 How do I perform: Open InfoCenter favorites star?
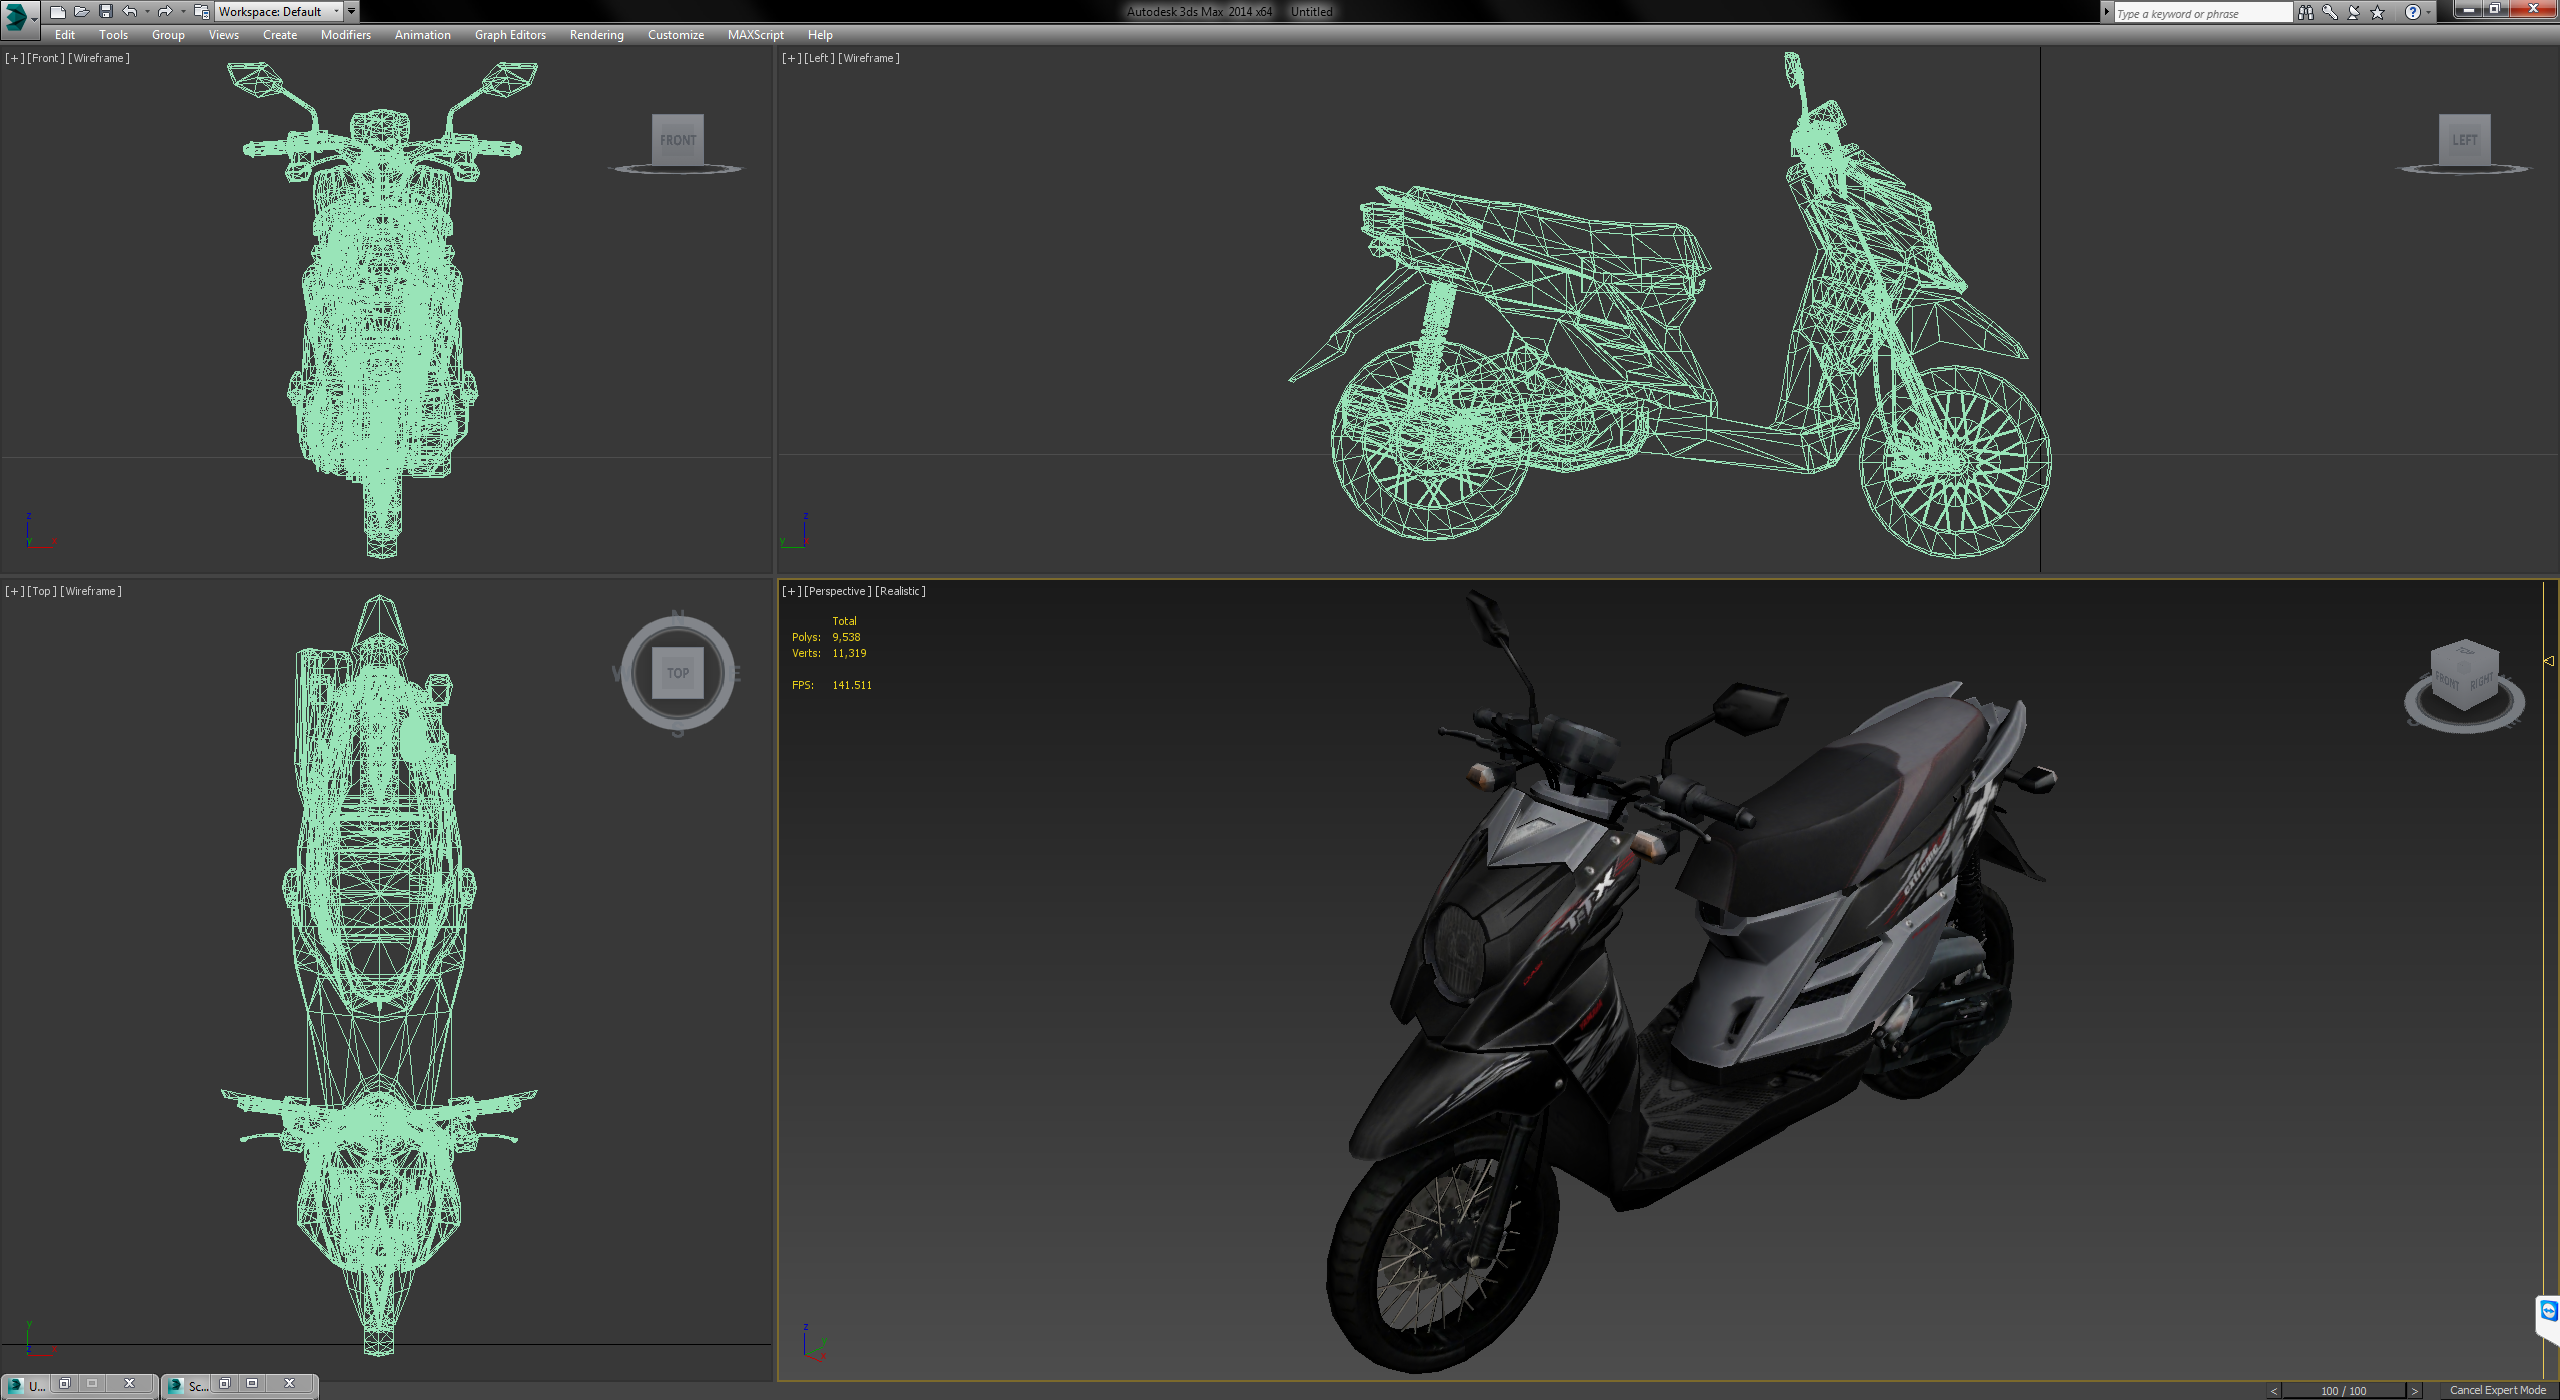pyautogui.click(x=2378, y=12)
